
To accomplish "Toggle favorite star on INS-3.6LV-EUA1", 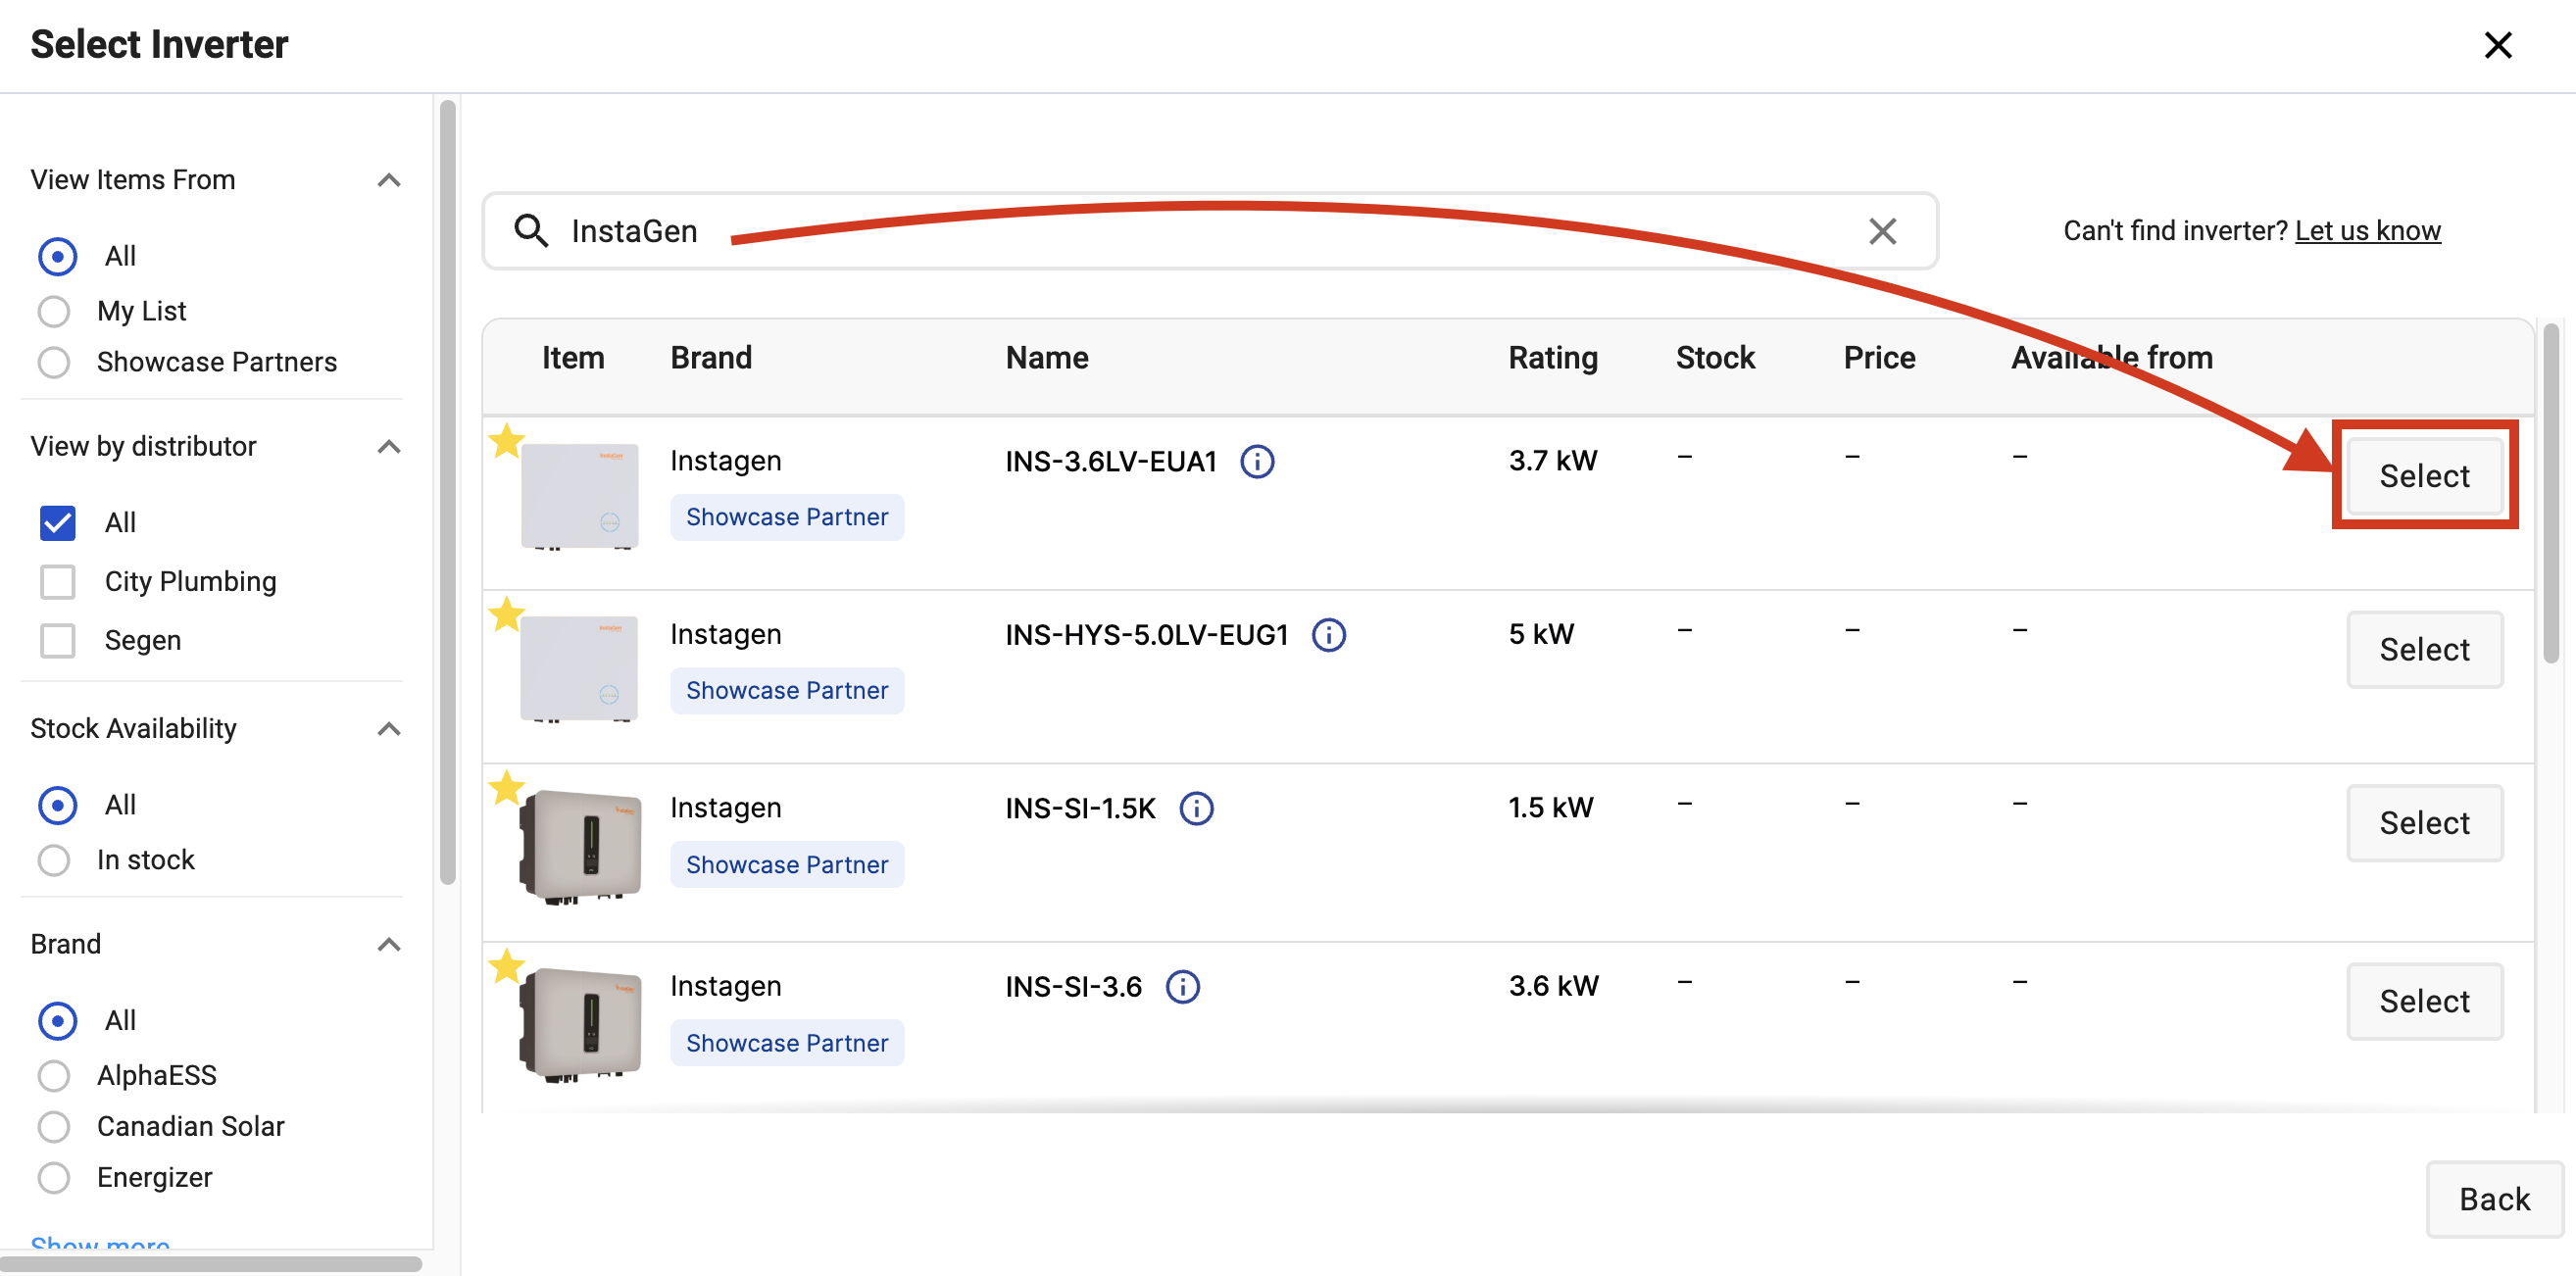I will pyautogui.click(x=506, y=440).
